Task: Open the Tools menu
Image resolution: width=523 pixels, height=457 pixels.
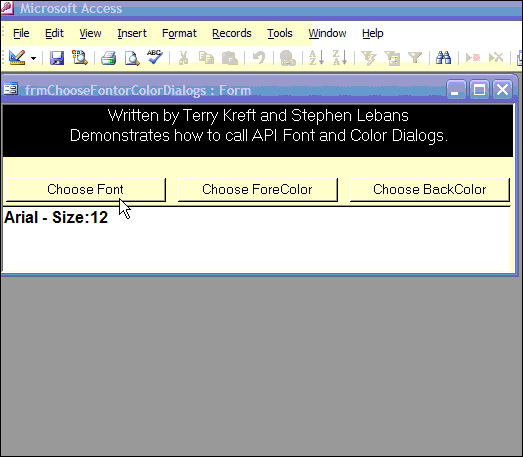Action: (x=280, y=33)
